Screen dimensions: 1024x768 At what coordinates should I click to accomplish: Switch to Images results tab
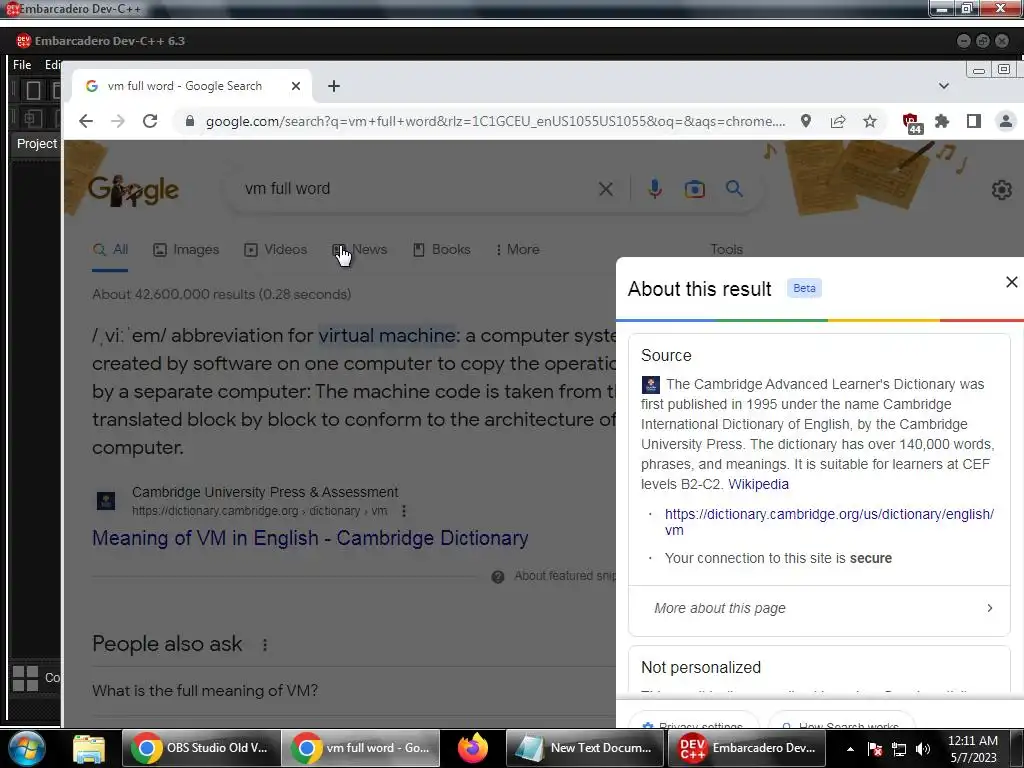click(186, 250)
